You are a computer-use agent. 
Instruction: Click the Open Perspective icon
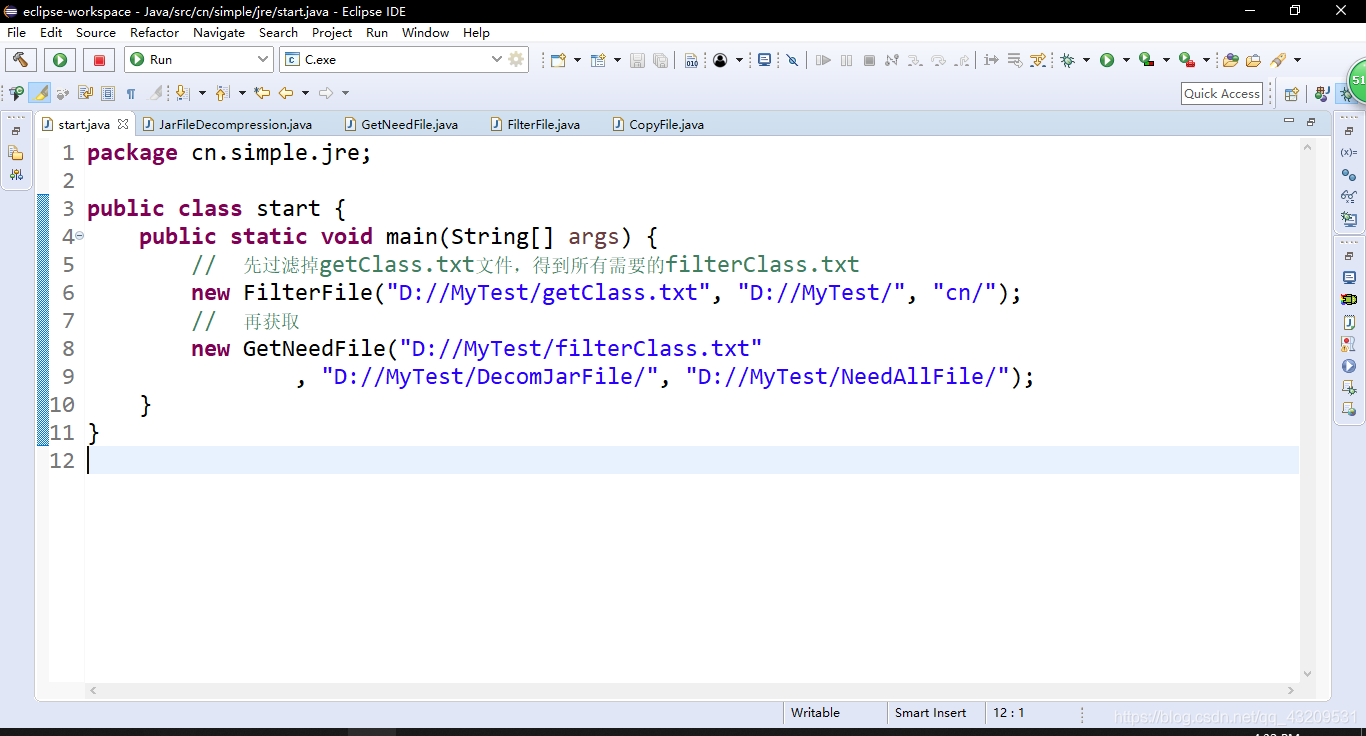pyautogui.click(x=1292, y=94)
